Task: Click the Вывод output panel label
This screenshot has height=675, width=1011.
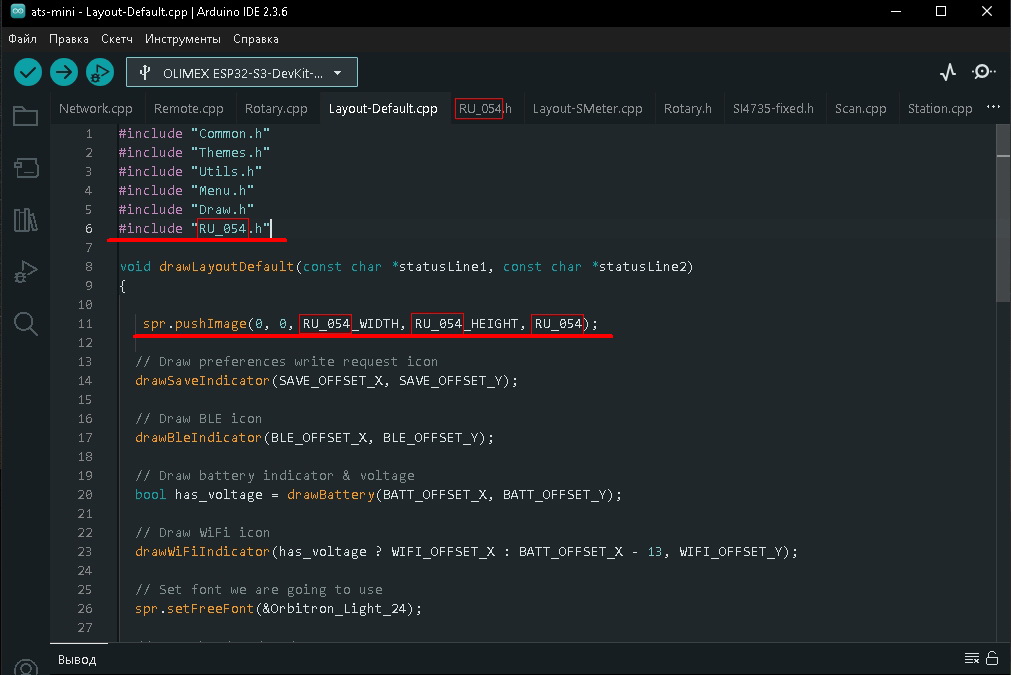Action: pos(77,660)
